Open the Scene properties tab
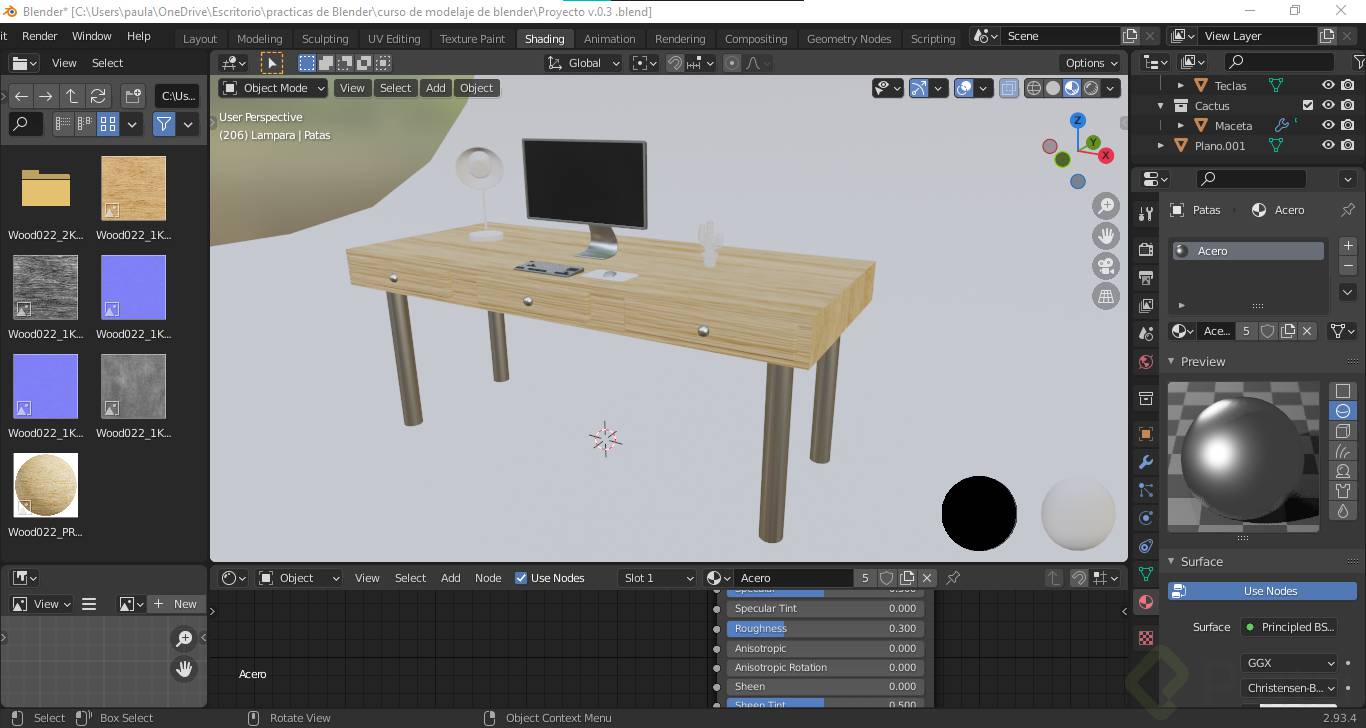 [1146, 333]
